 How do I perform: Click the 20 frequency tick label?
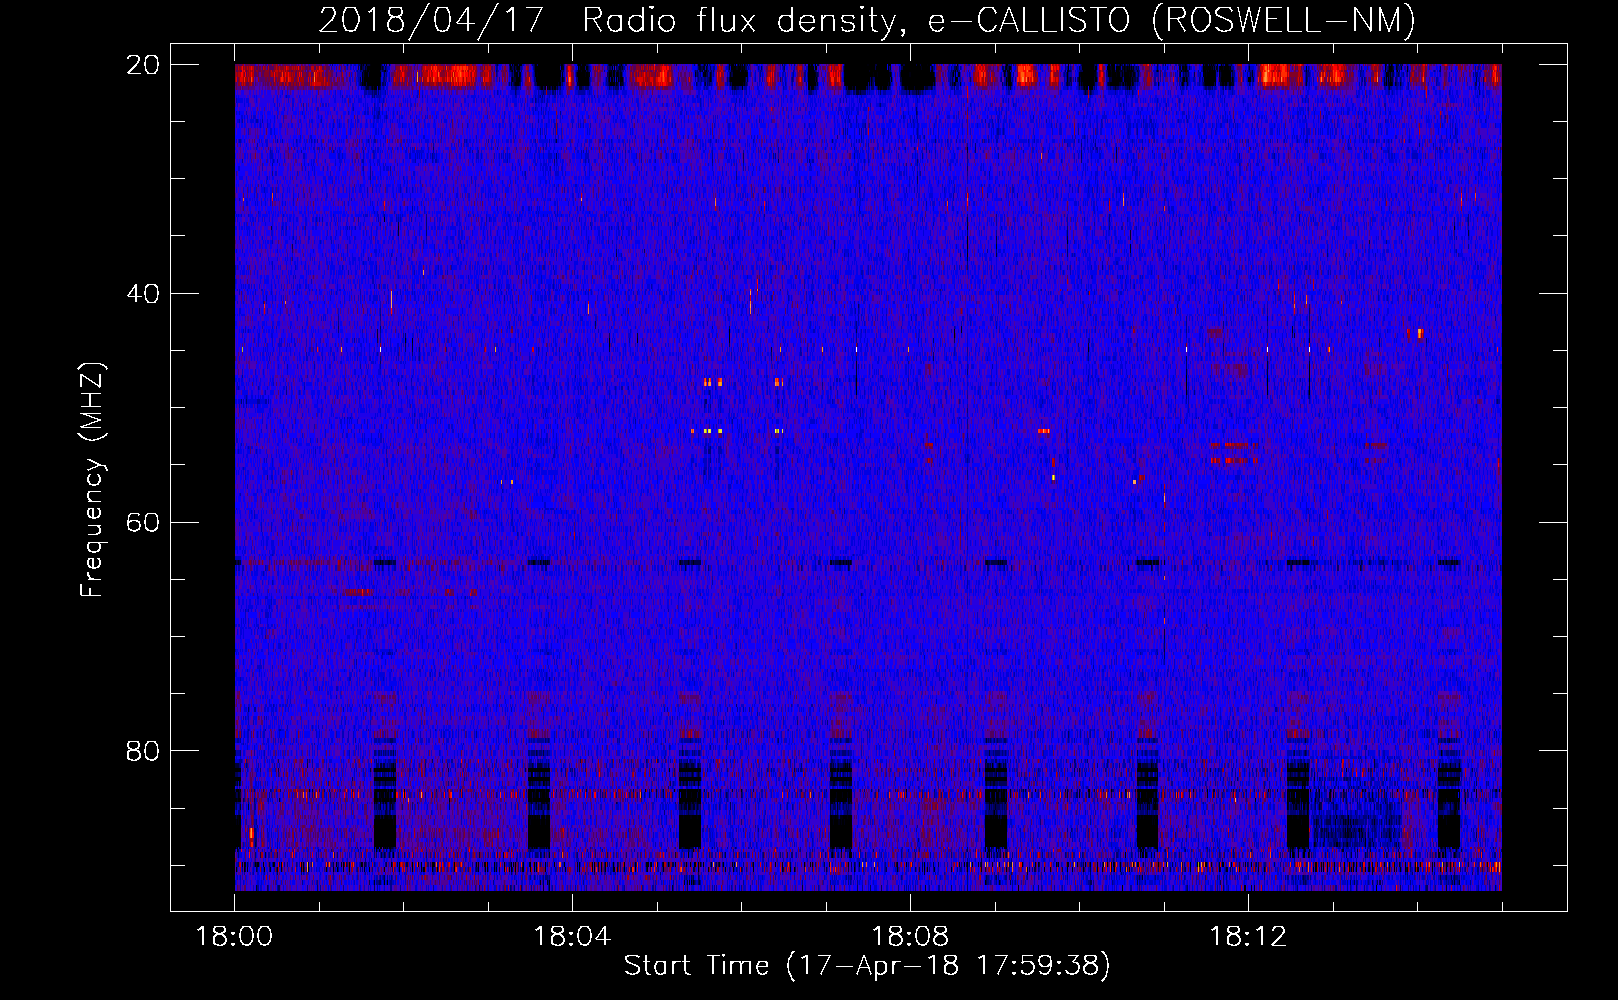pyautogui.click(x=143, y=65)
